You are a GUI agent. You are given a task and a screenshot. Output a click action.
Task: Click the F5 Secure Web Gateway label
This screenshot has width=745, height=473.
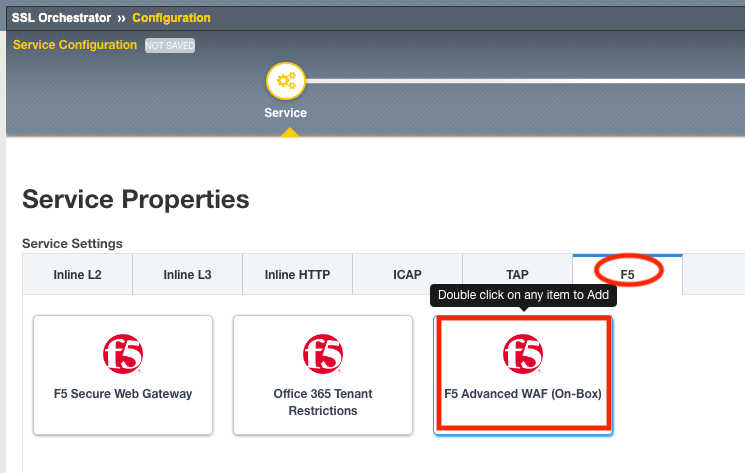pyautogui.click(x=123, y=394)
